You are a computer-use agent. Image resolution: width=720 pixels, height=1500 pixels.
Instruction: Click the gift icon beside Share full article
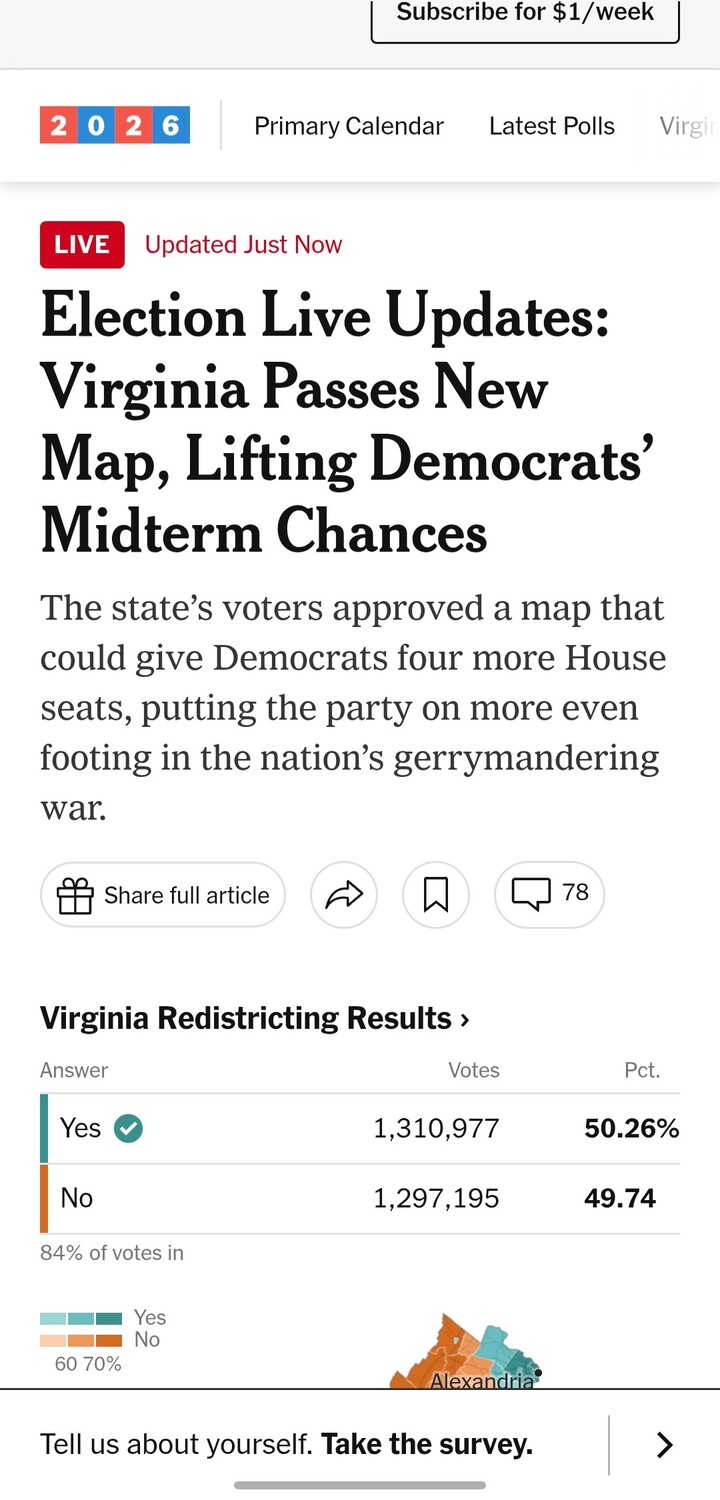(75, 896)
